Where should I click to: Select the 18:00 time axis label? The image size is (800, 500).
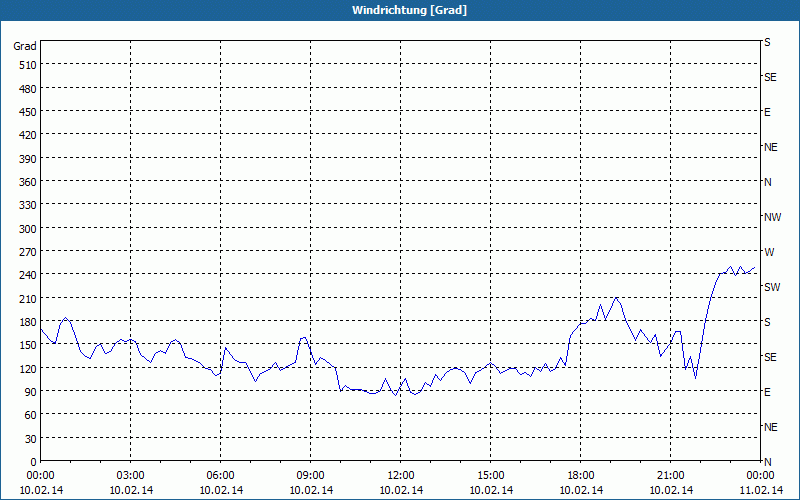coord(581,475)
